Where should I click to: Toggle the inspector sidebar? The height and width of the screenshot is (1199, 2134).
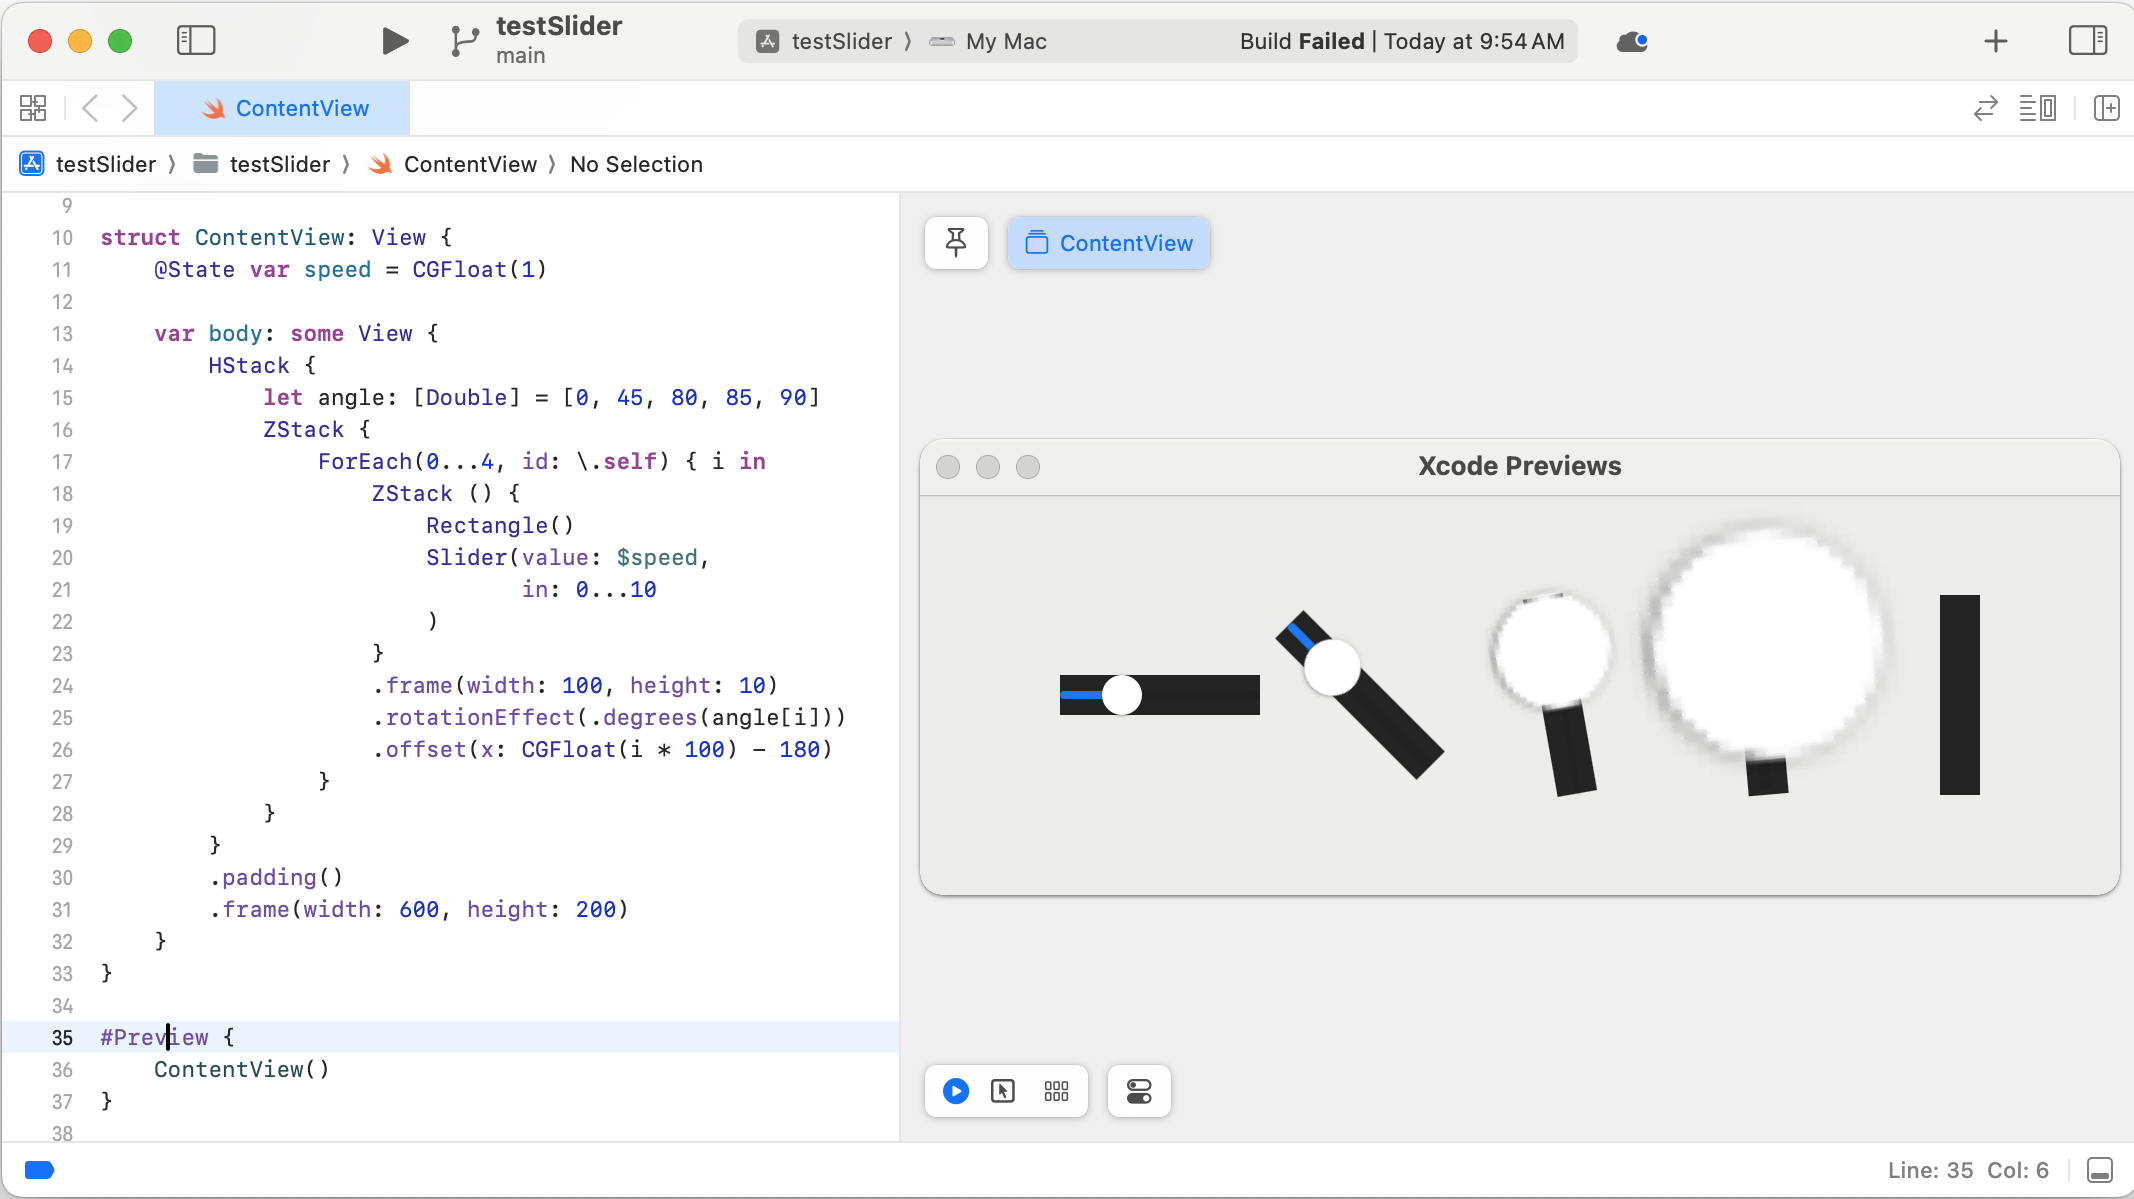[x=2088, y=41]
